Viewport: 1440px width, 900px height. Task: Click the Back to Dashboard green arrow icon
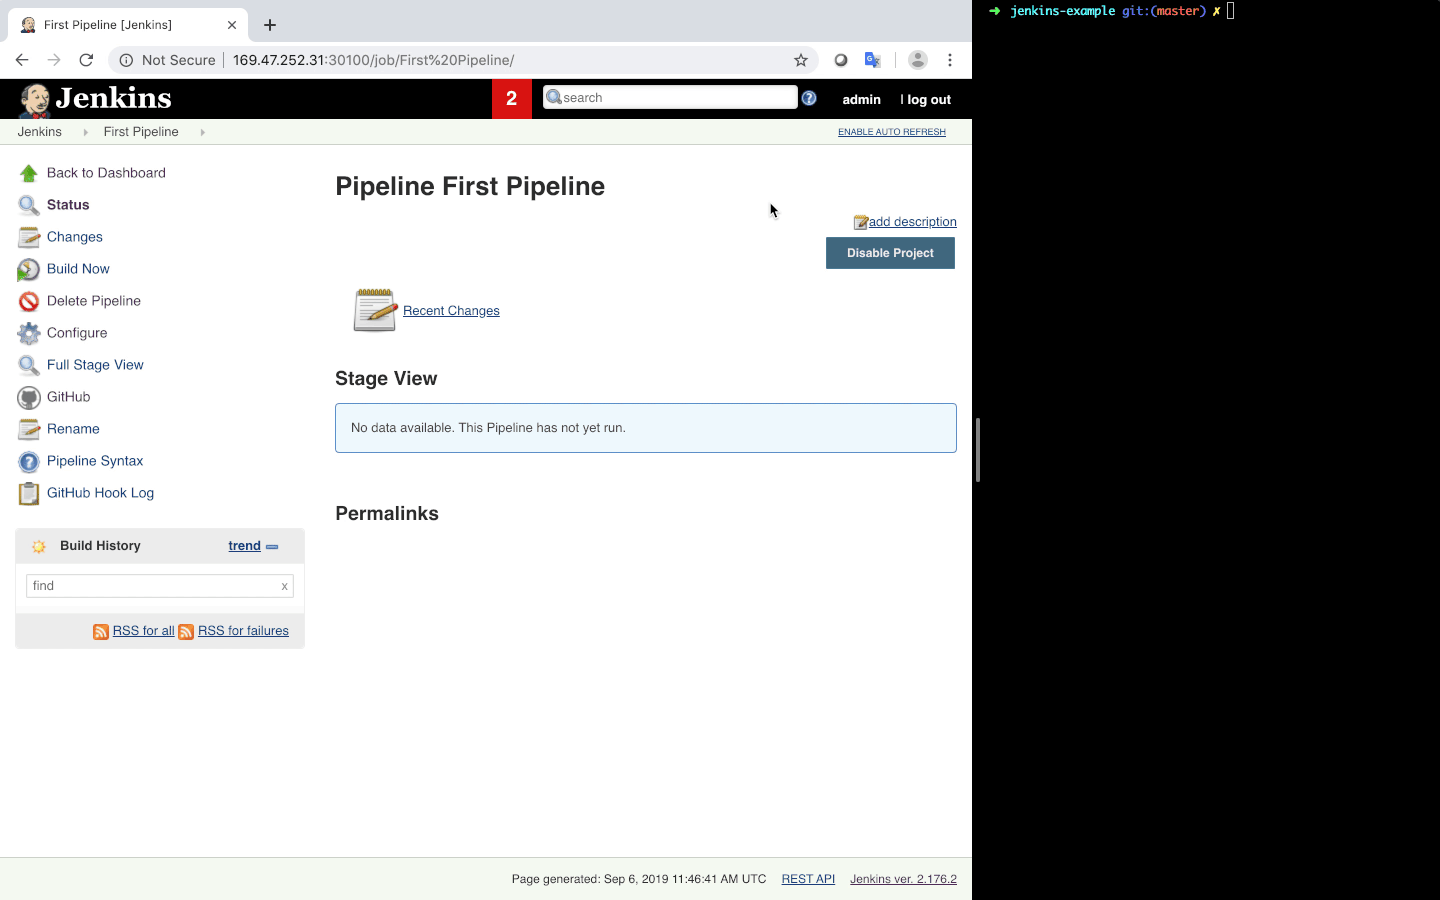coord(29,173)
